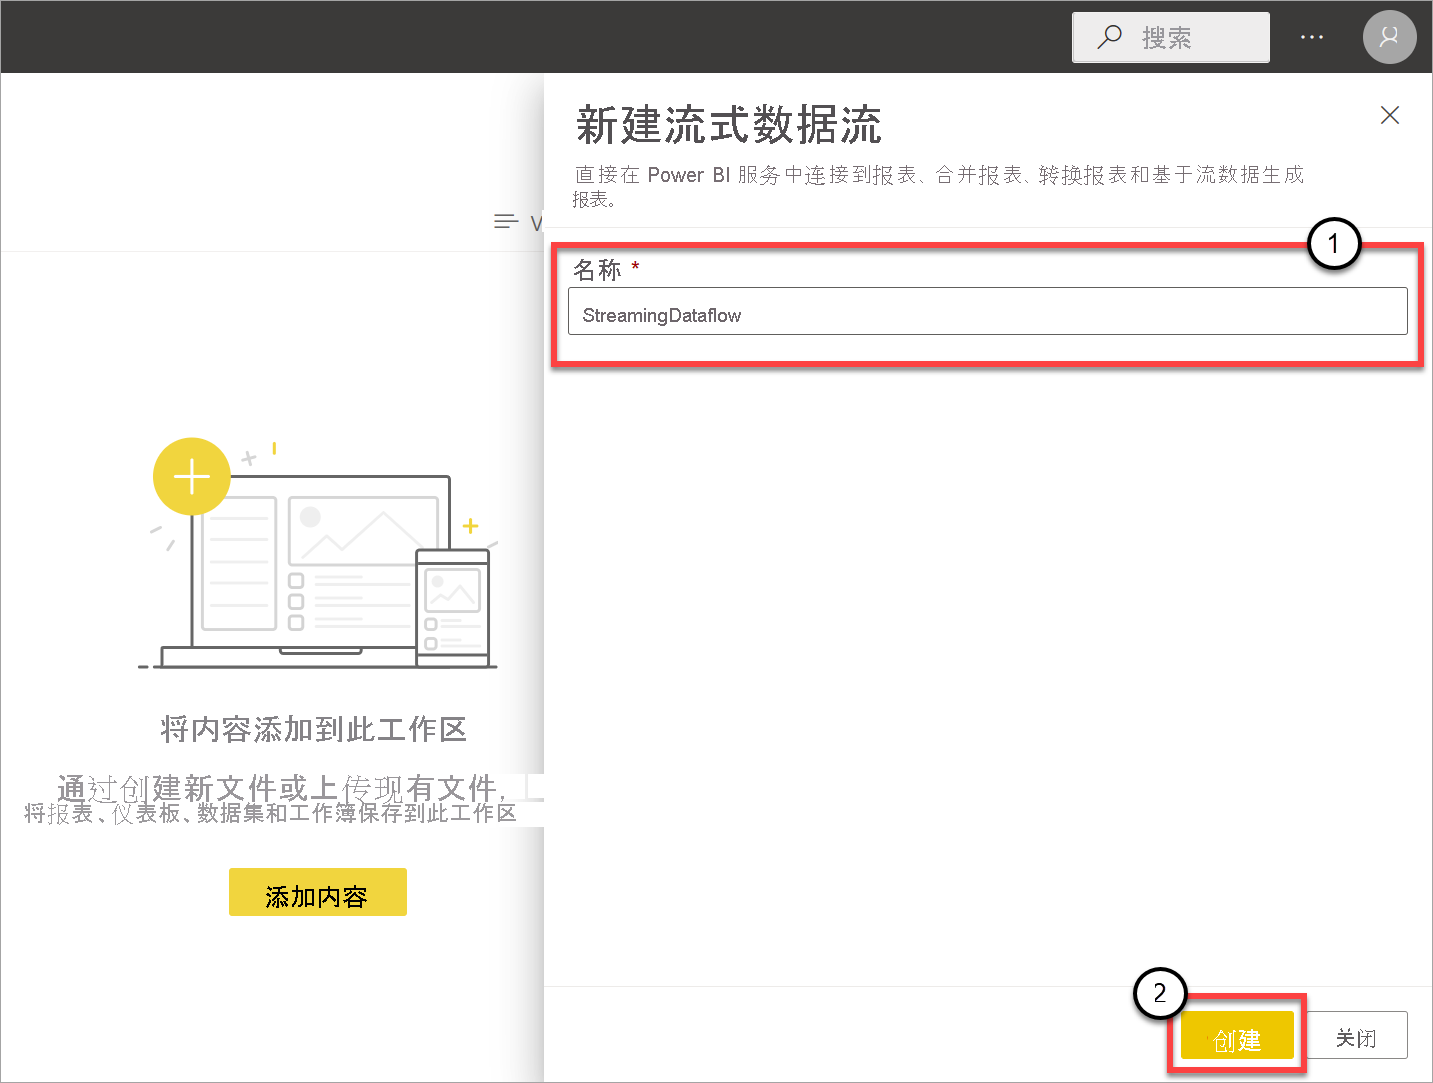Open the 搜索 search dropdown field
Image resolution: width=1433 pixels, height=1083 pixels.
tap(1170, 37)
